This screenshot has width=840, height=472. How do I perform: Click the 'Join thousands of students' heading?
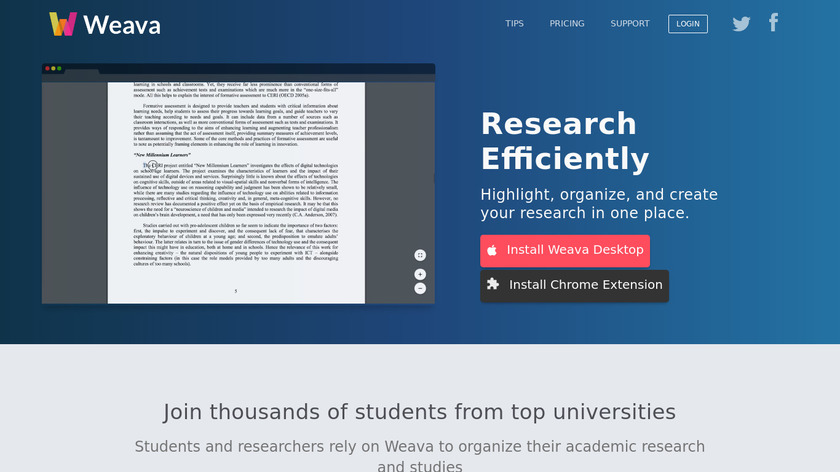coord(419,412)
